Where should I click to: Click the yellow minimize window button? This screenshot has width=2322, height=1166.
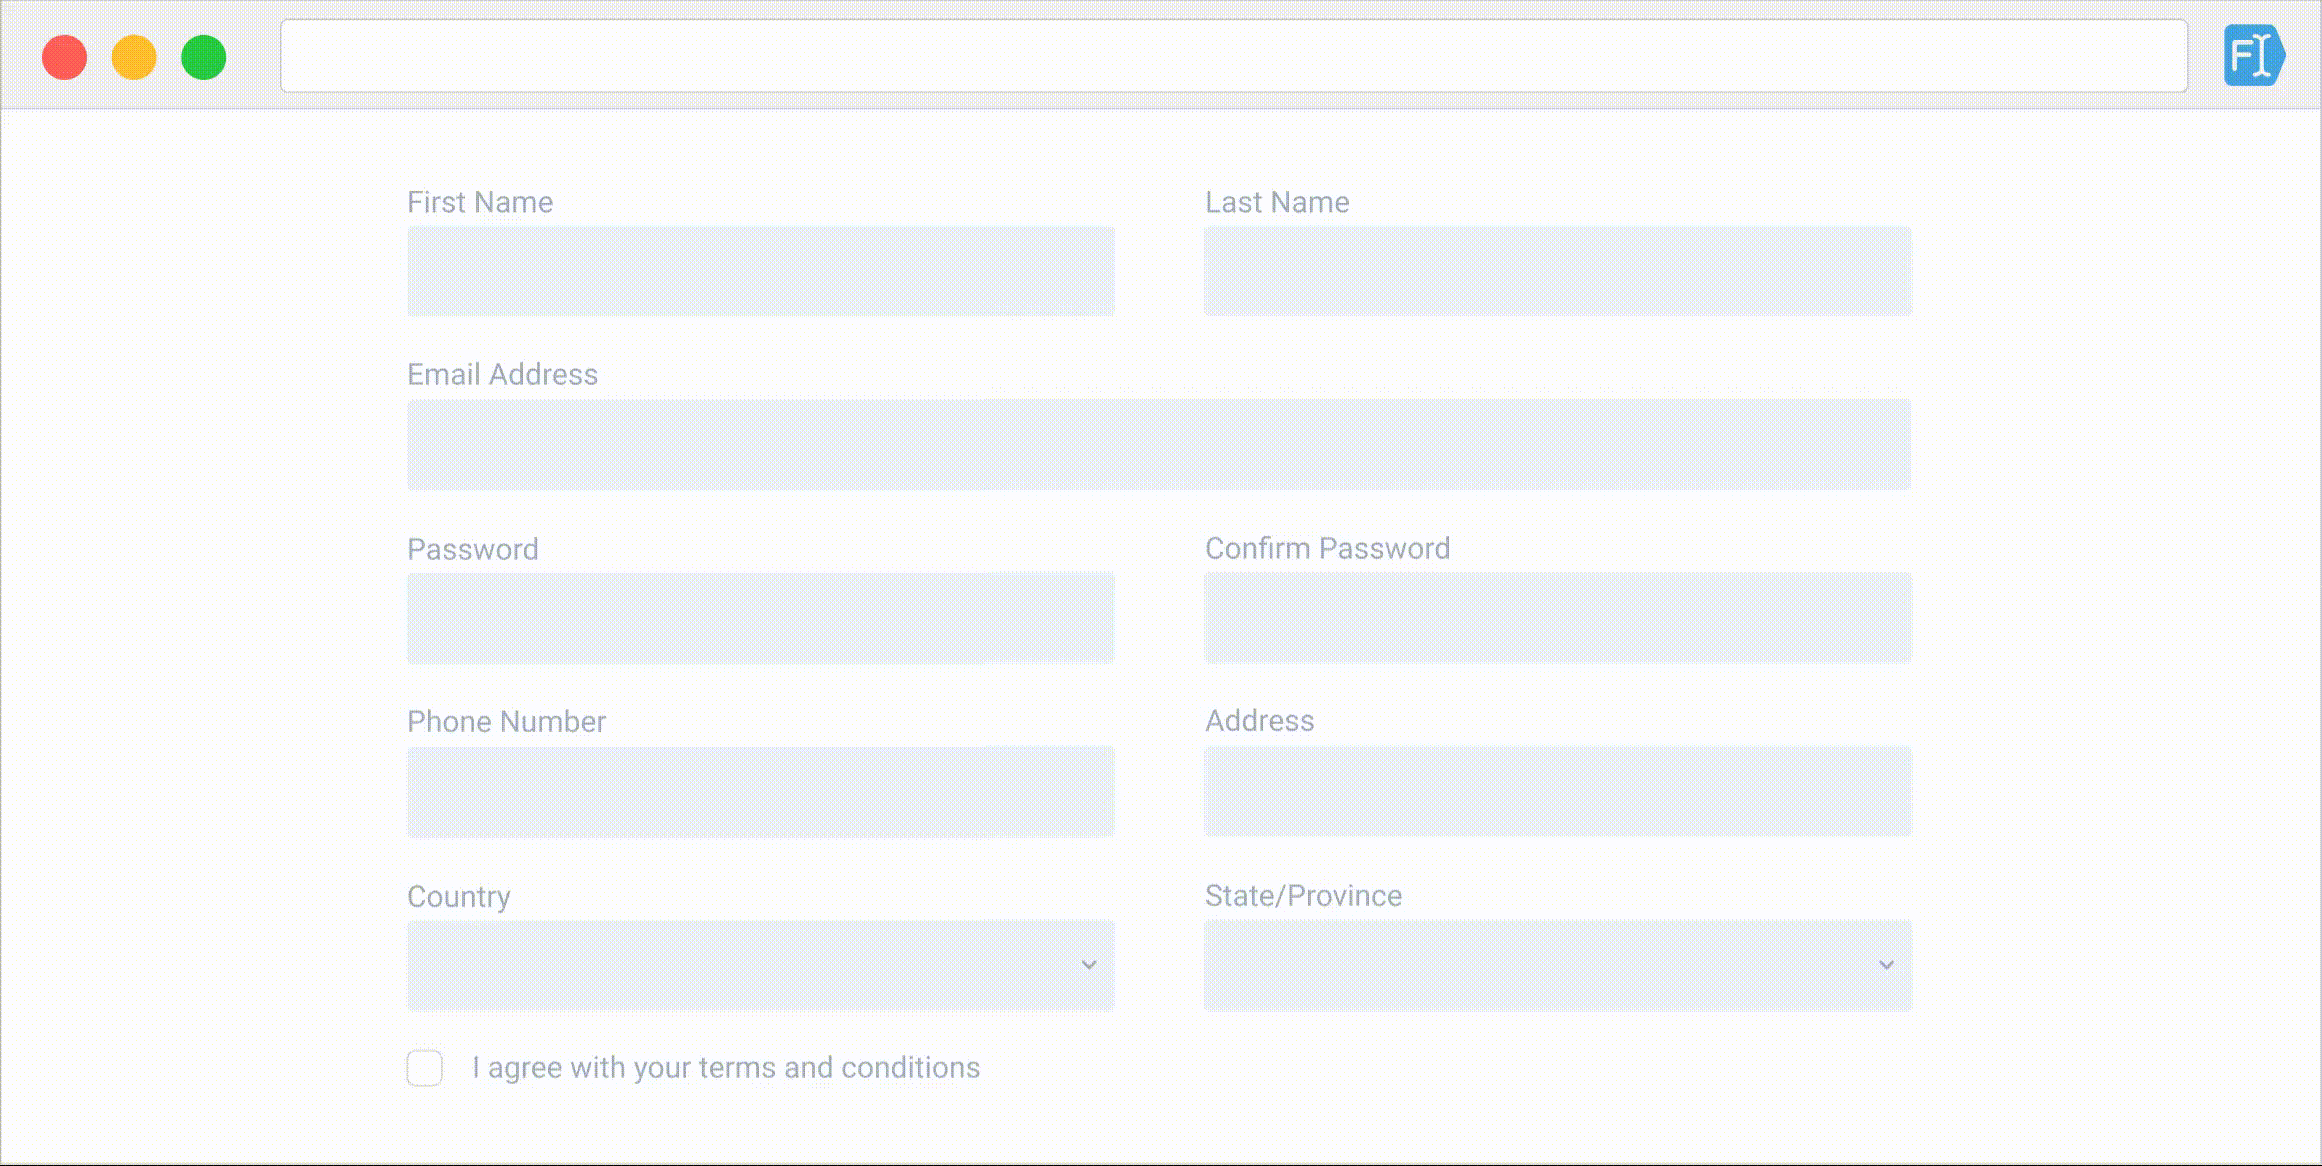point(134,57)
